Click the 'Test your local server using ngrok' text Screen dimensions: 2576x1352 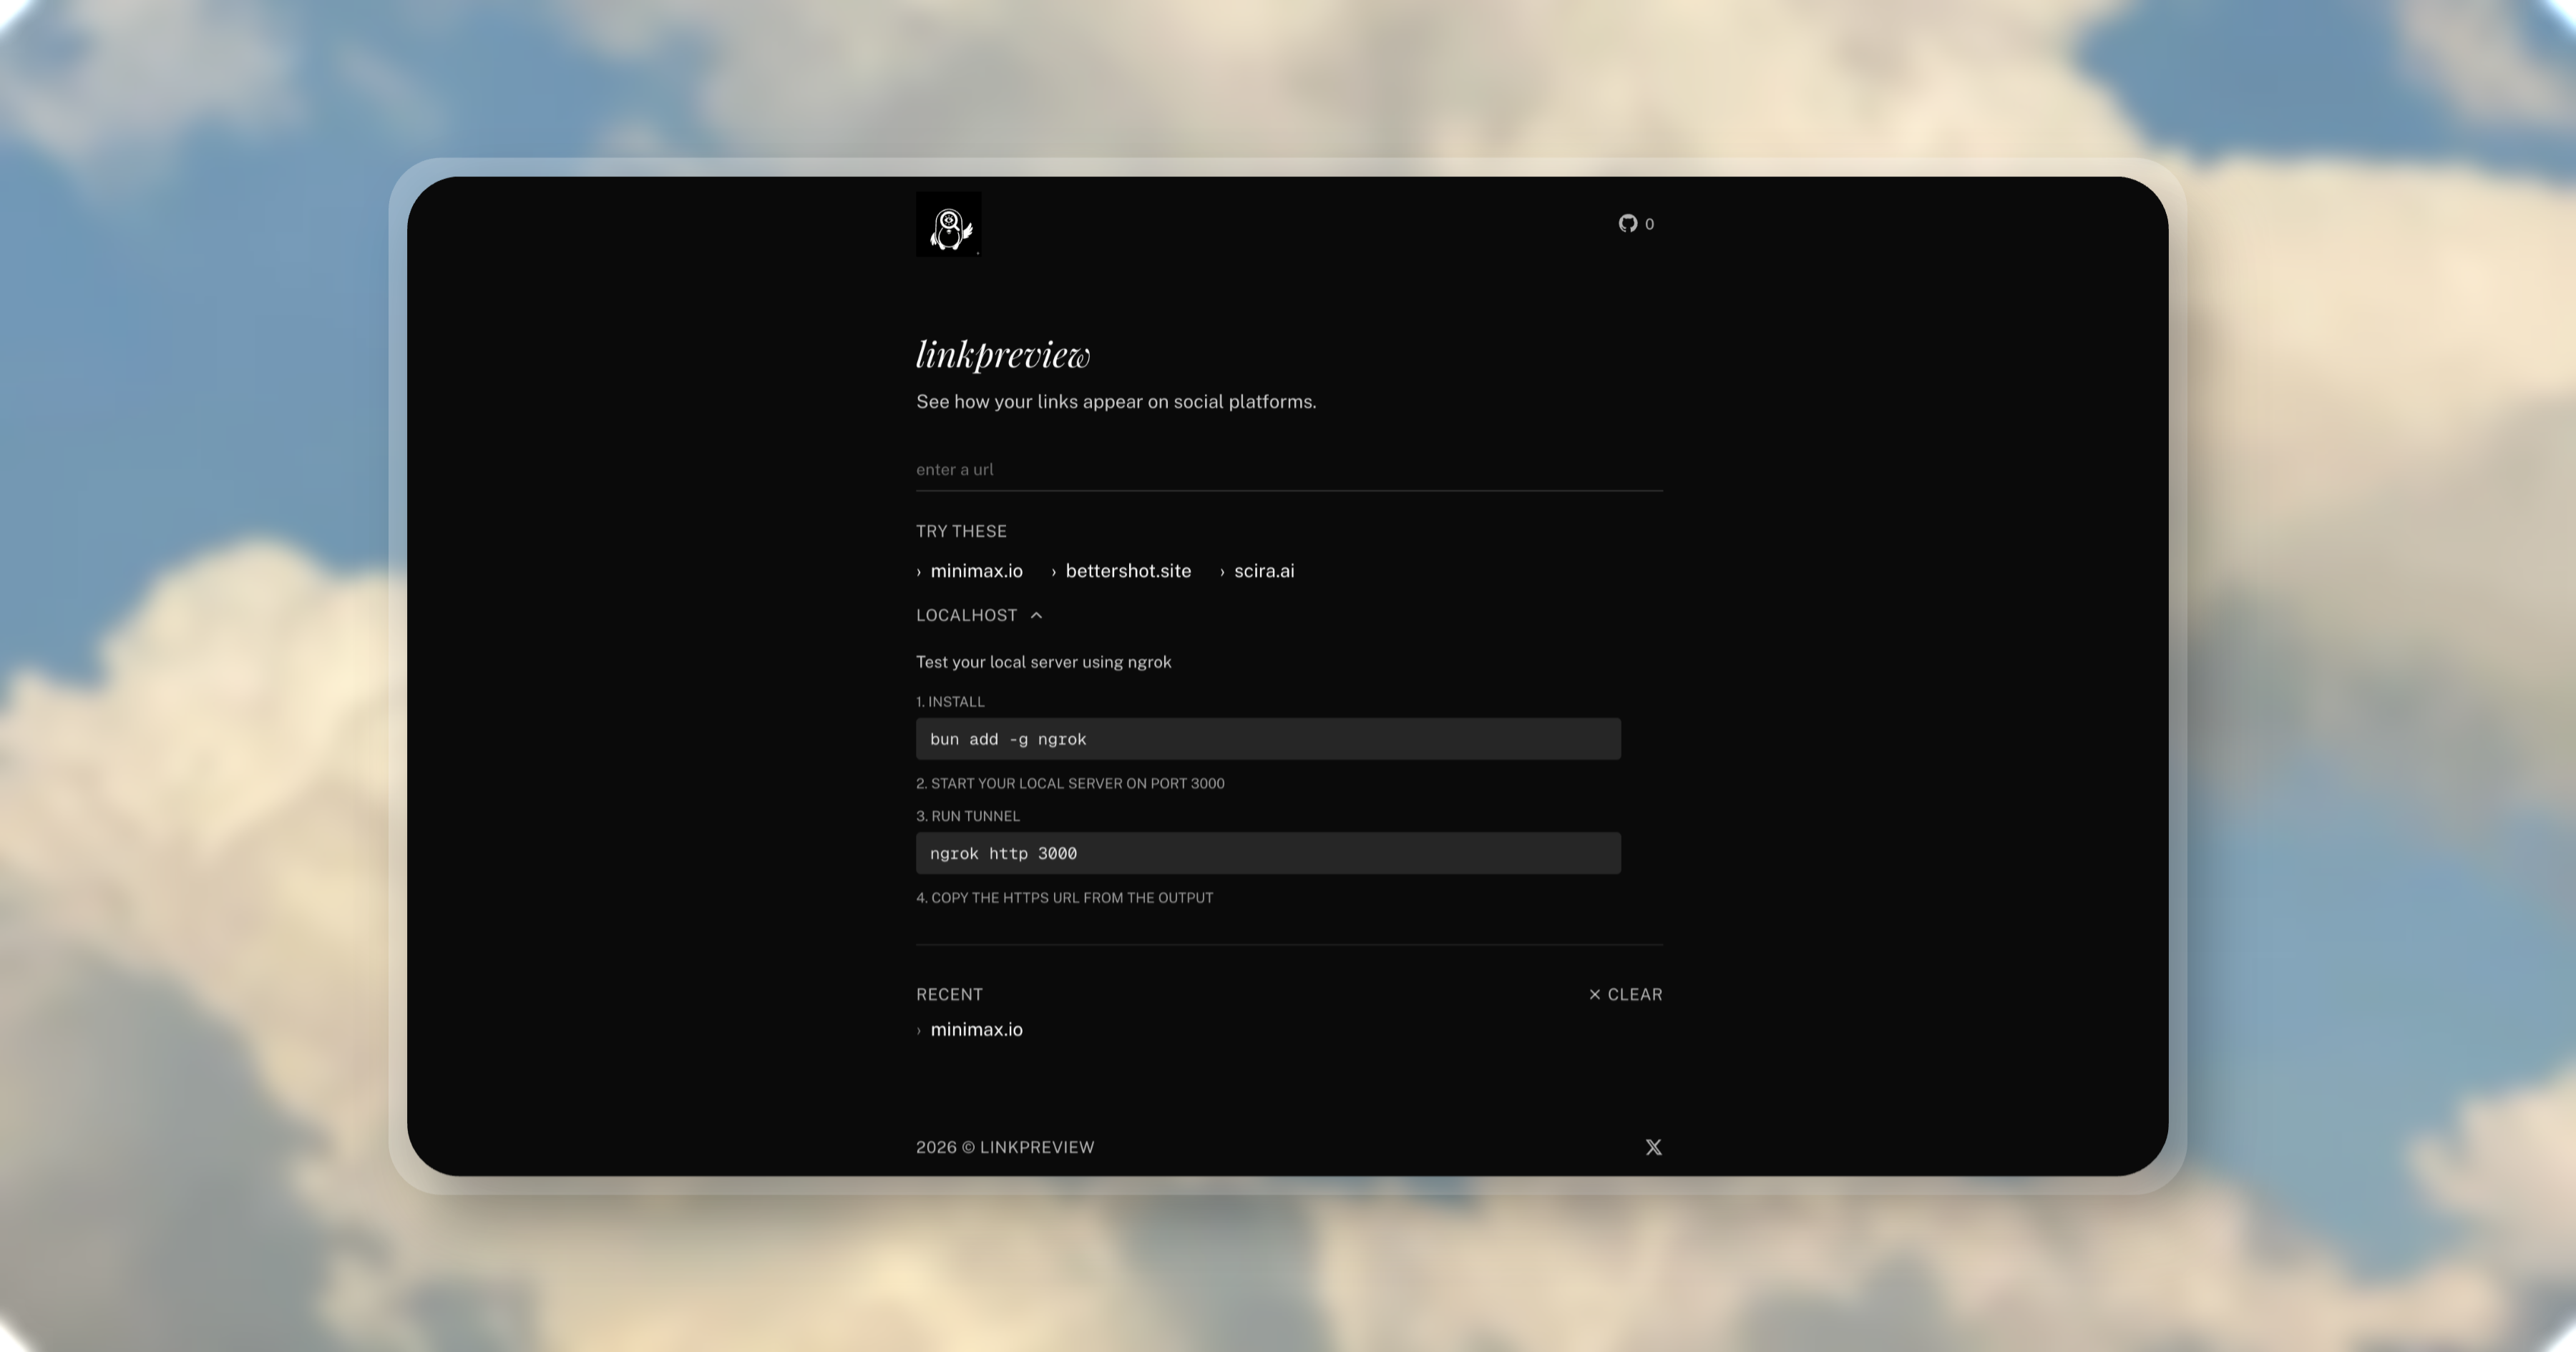pos(1043,662)
